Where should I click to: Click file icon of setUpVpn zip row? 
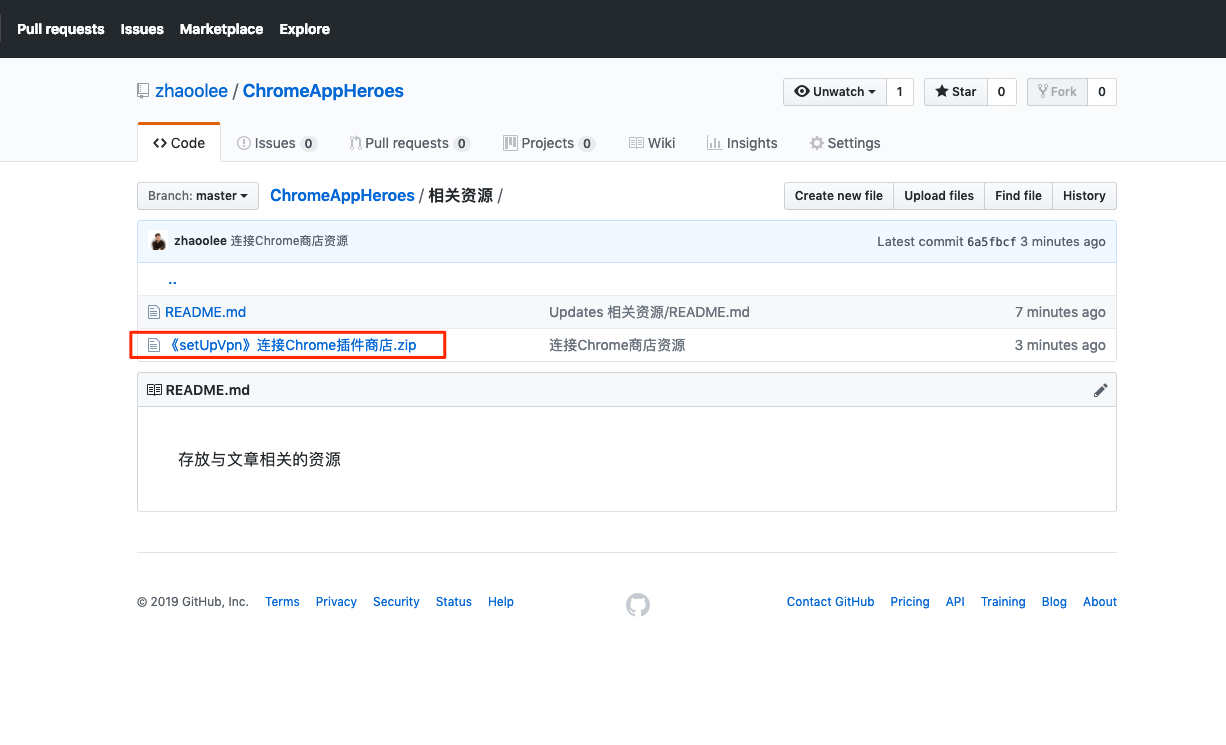click(x=154, y=345)
